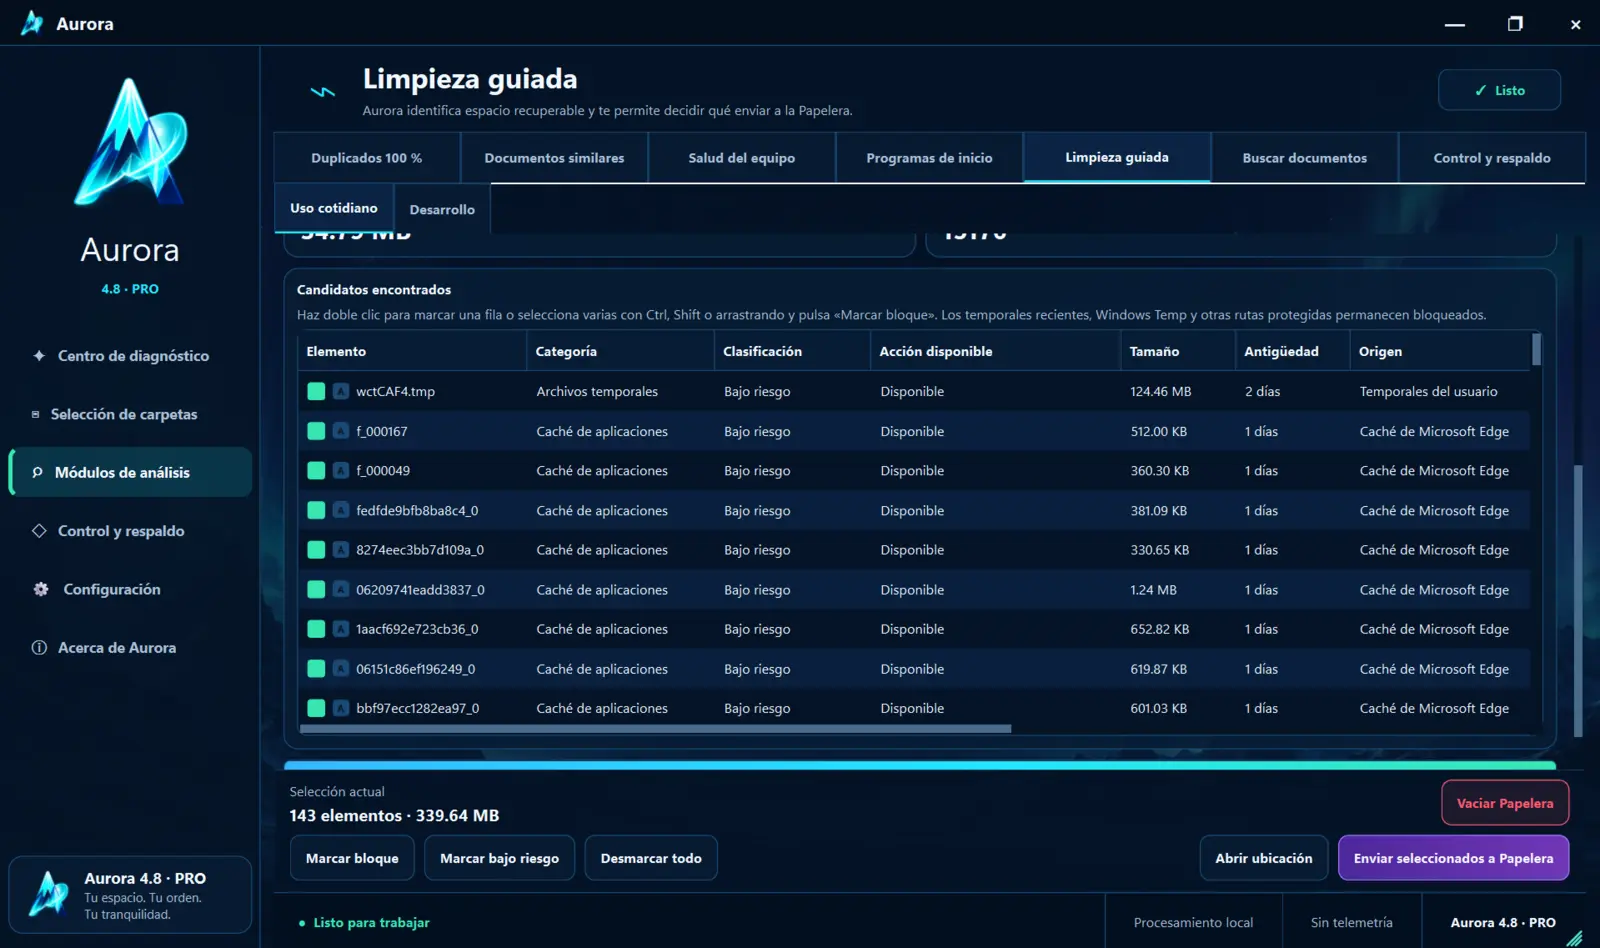Image resolution: width=1600 pixels, height=948 pixels.
Task: Click the table vertical scrollbar thumb
Action: point(1536,349)
